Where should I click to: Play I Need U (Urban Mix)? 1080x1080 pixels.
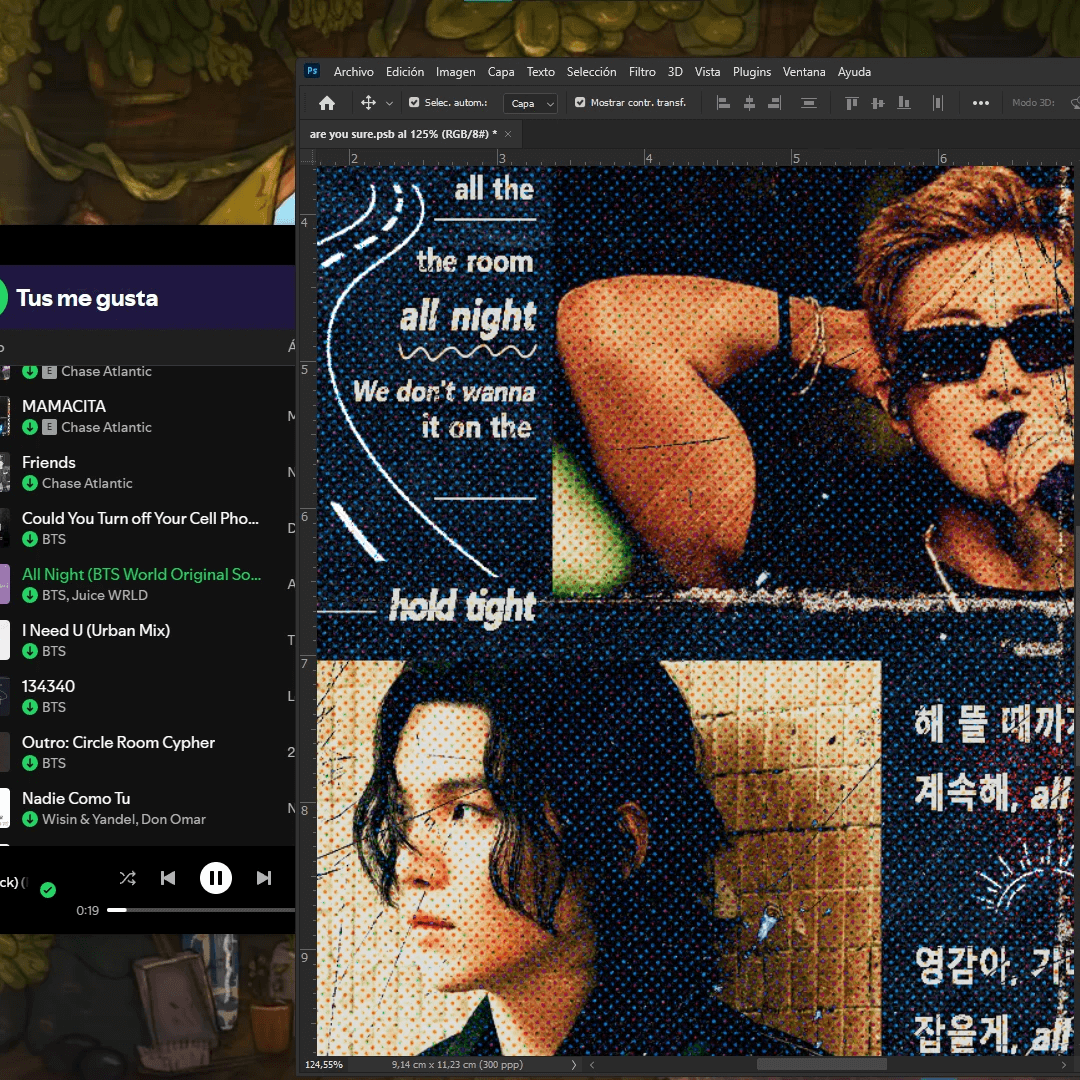point(96,630)
